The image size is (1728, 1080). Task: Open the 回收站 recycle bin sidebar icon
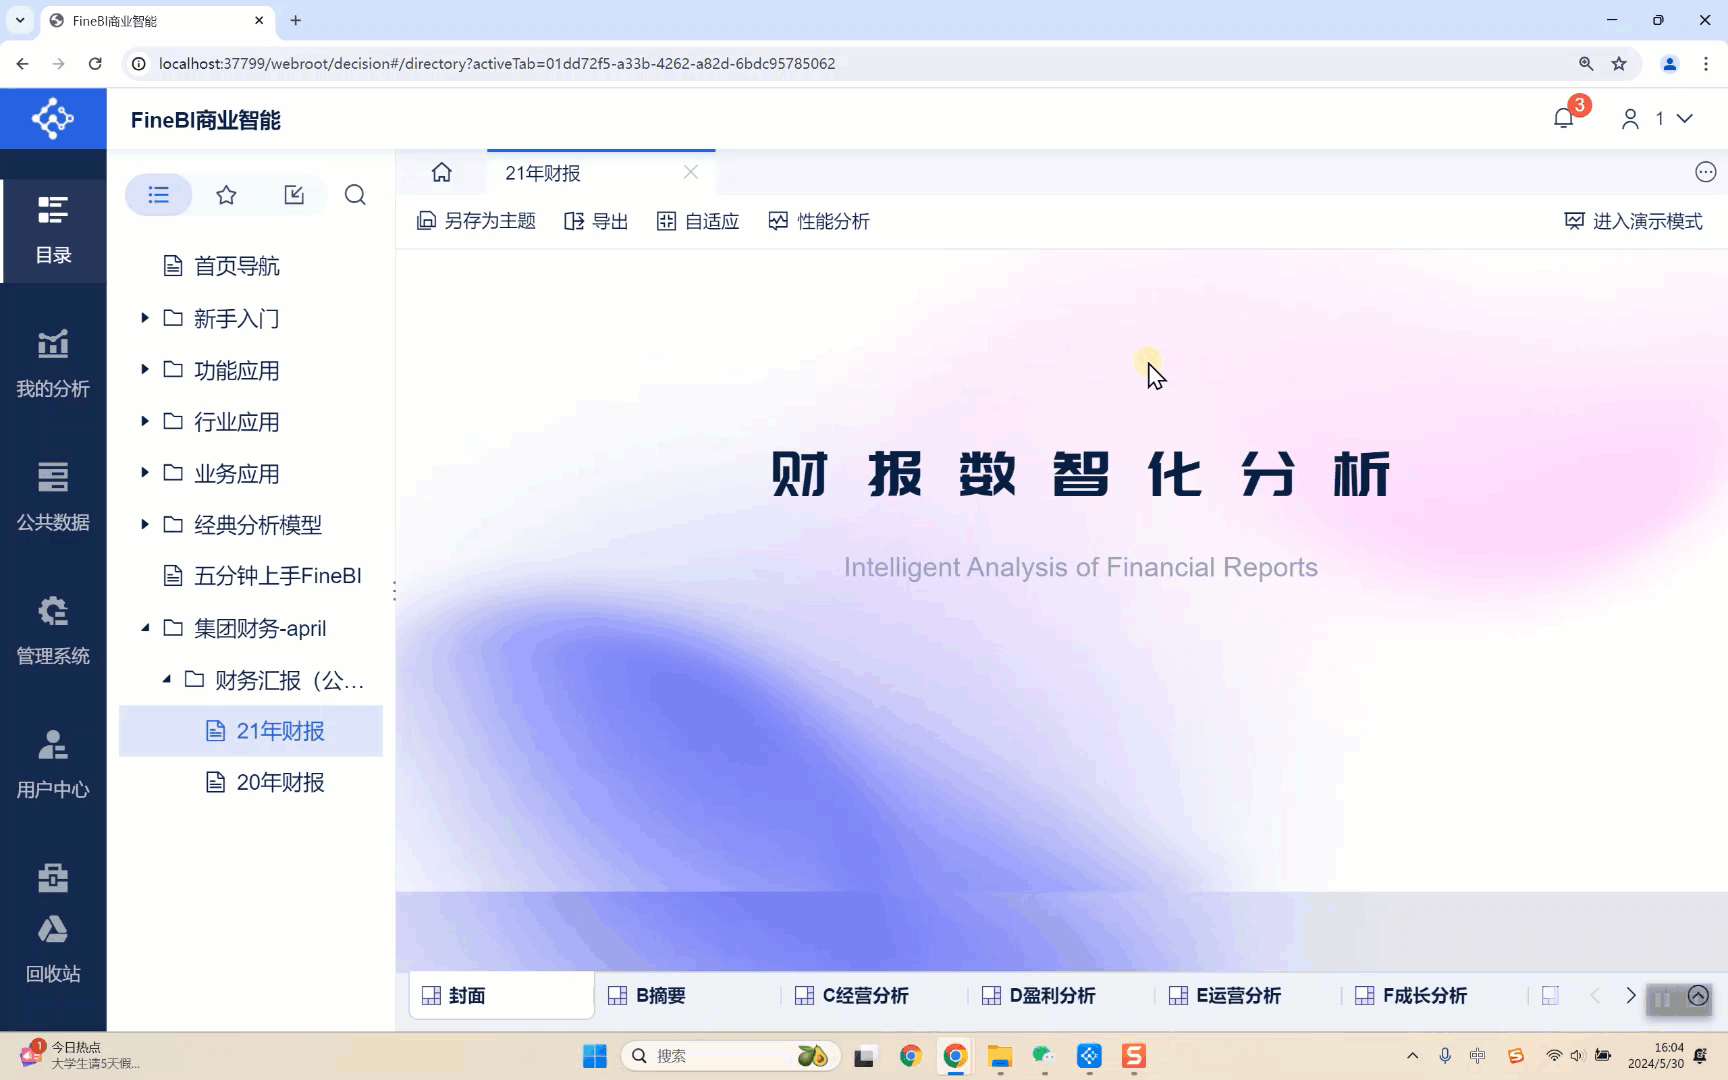(52, 945)
